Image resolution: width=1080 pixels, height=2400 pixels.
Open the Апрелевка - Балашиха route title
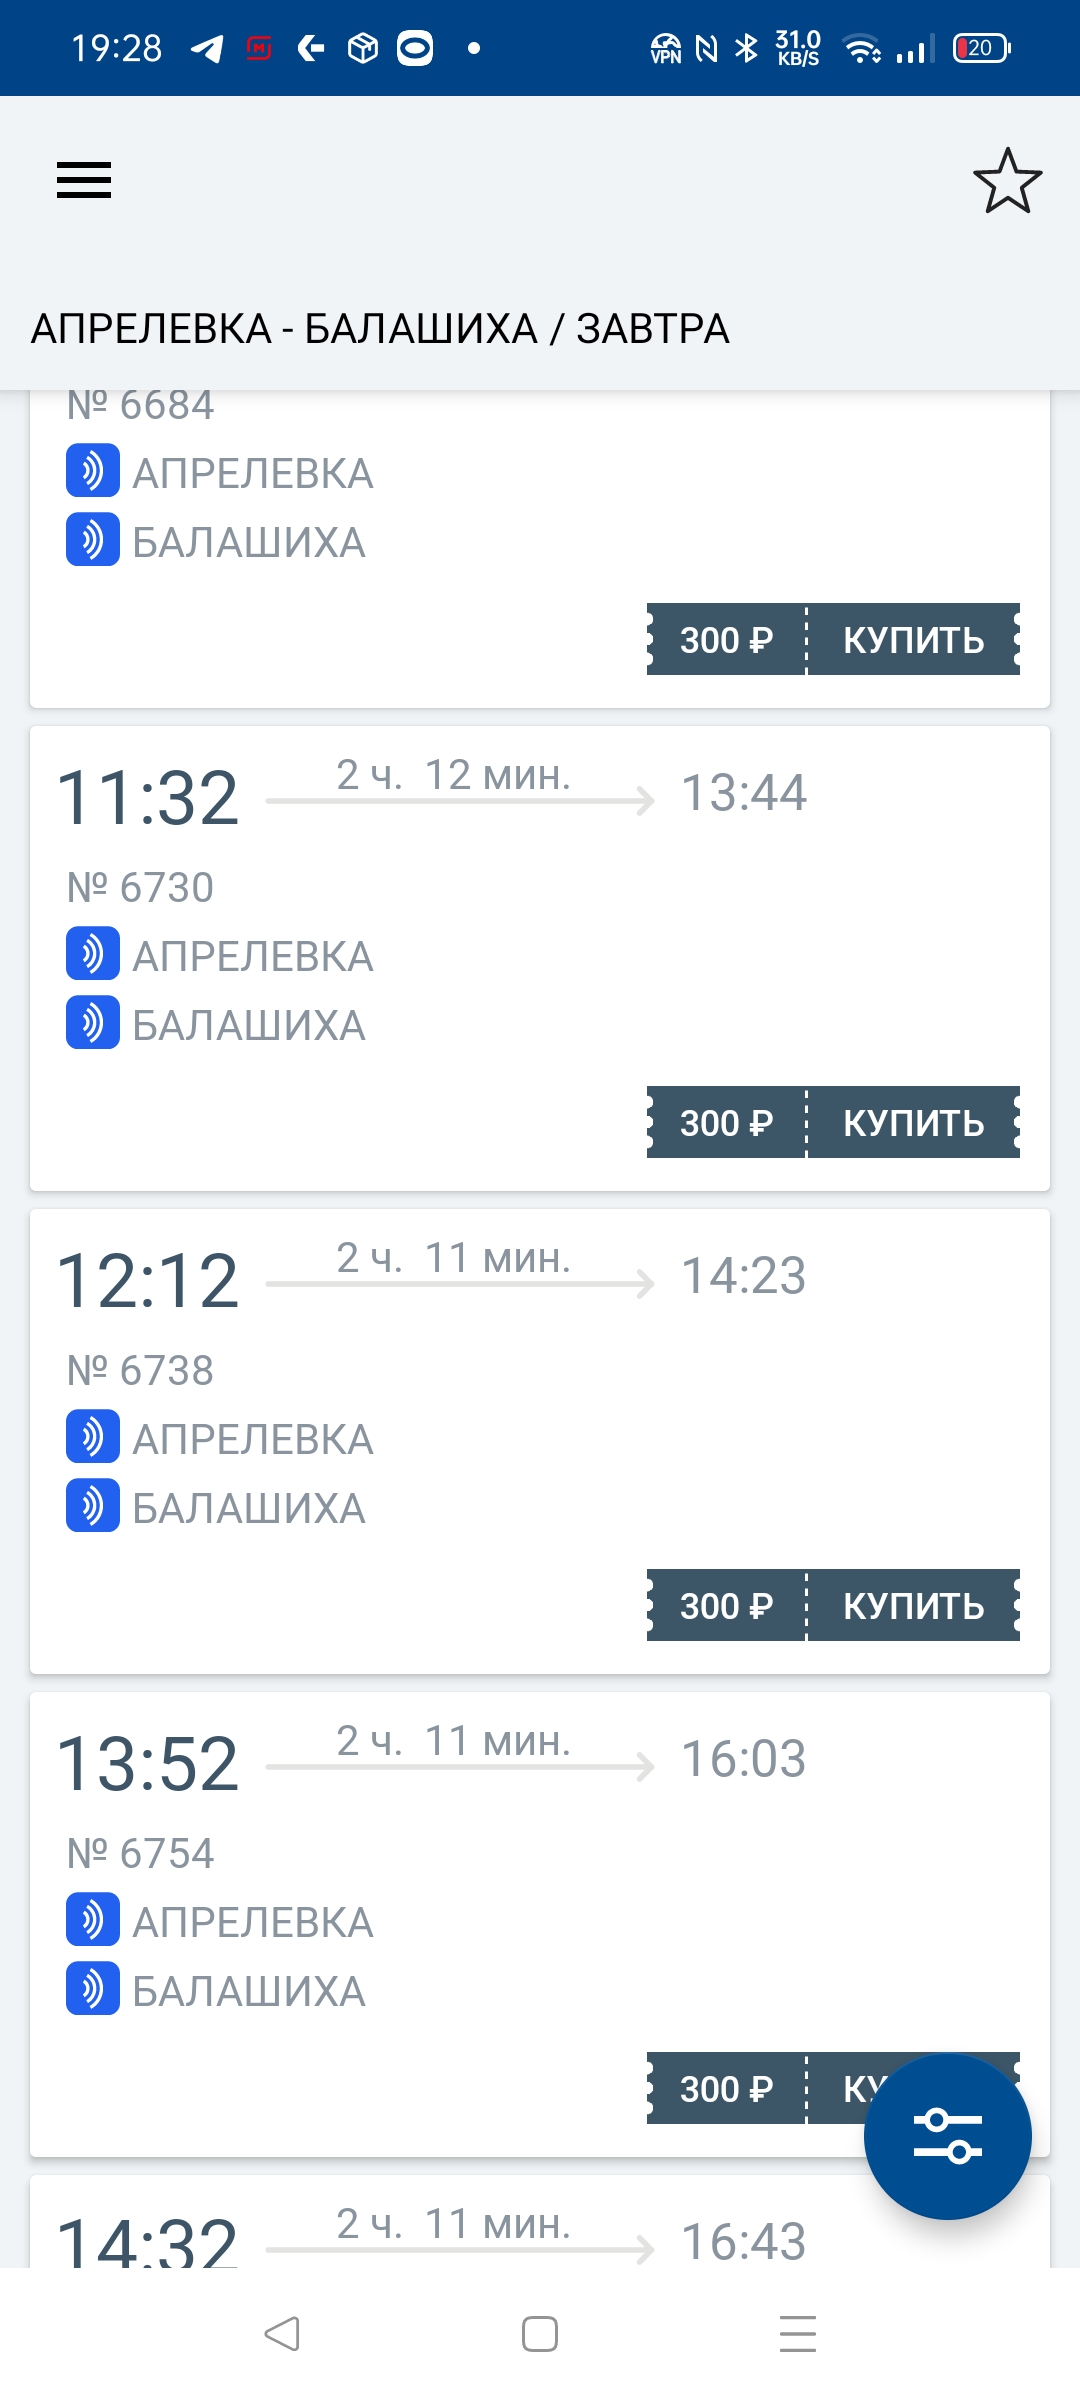[380, 329]
